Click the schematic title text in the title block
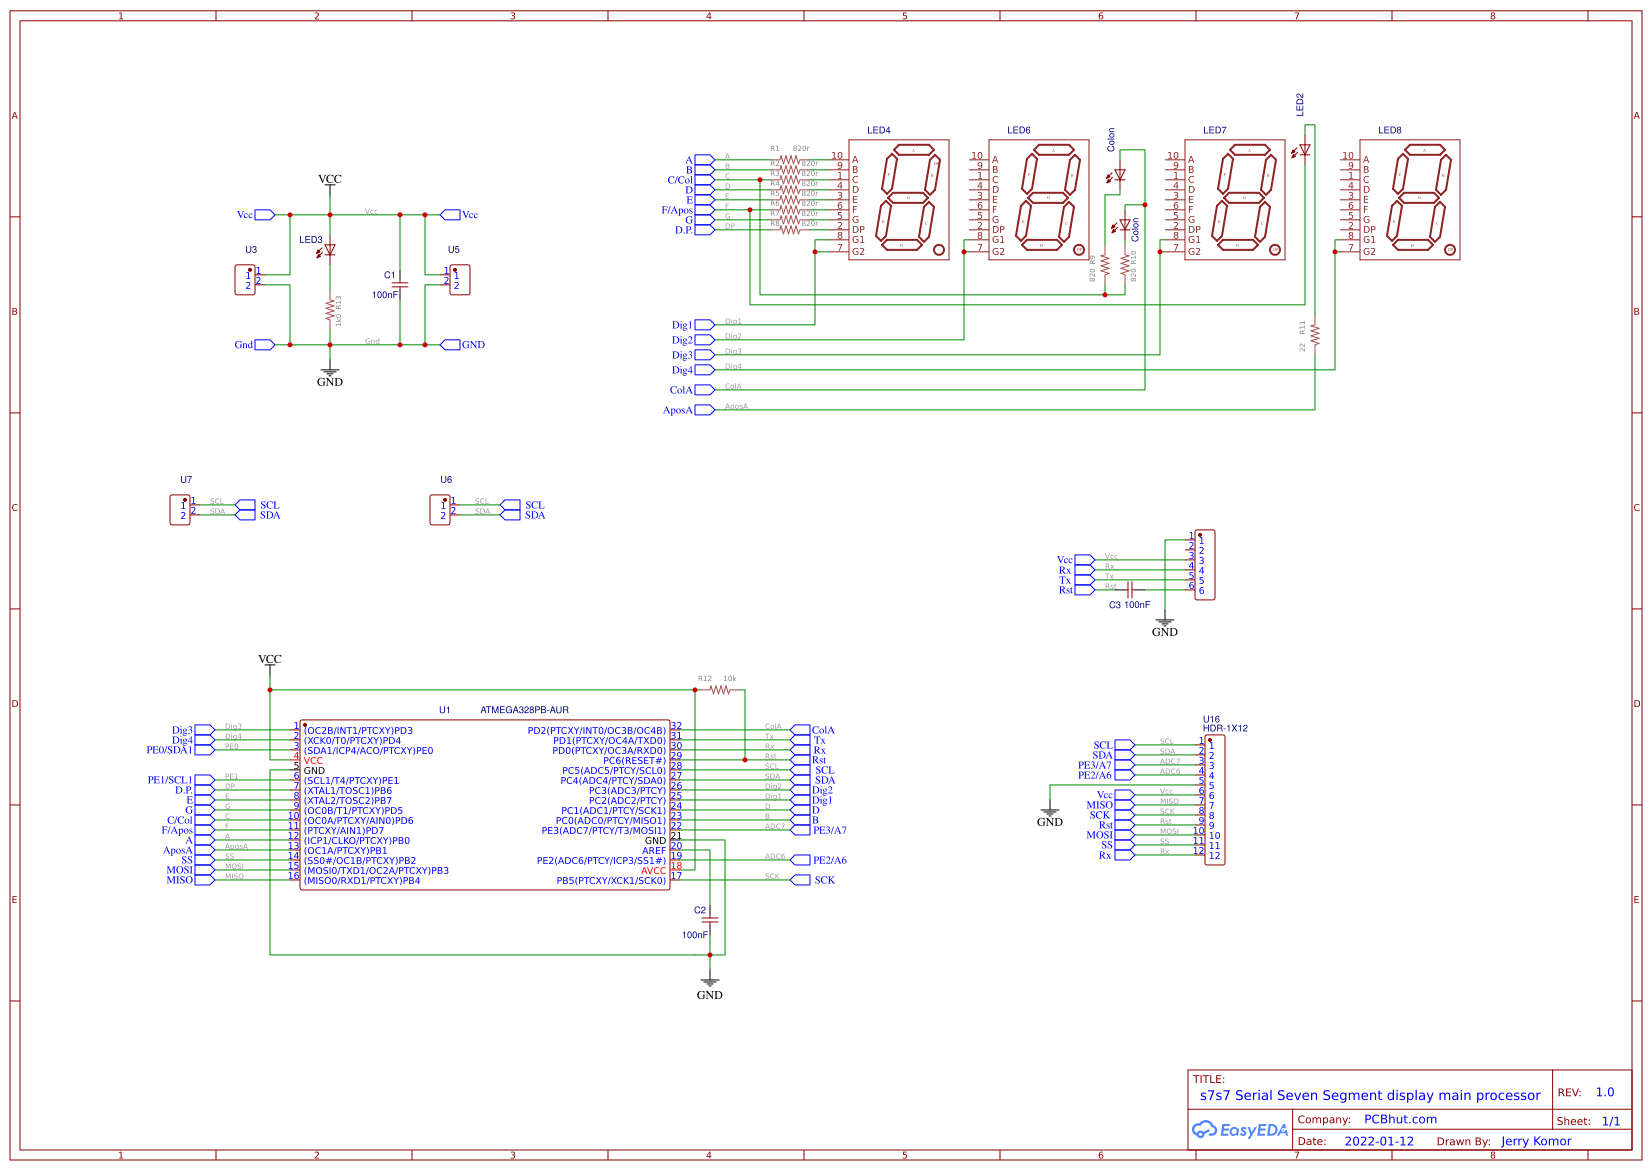 coord(1370,1094)
